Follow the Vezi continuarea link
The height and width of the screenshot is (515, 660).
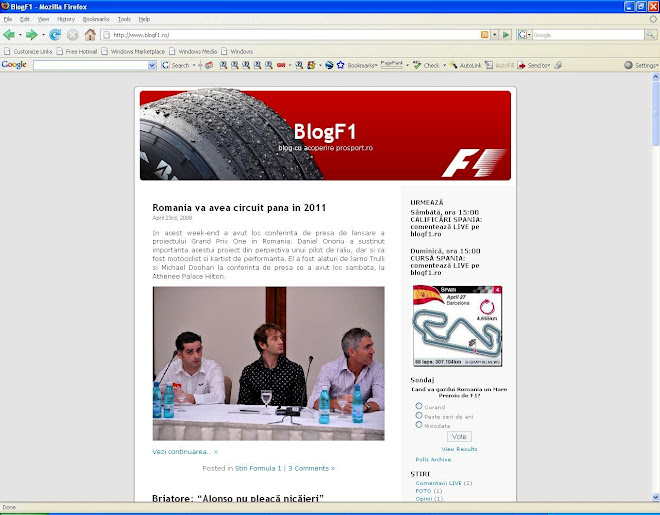tap(185, 451)
